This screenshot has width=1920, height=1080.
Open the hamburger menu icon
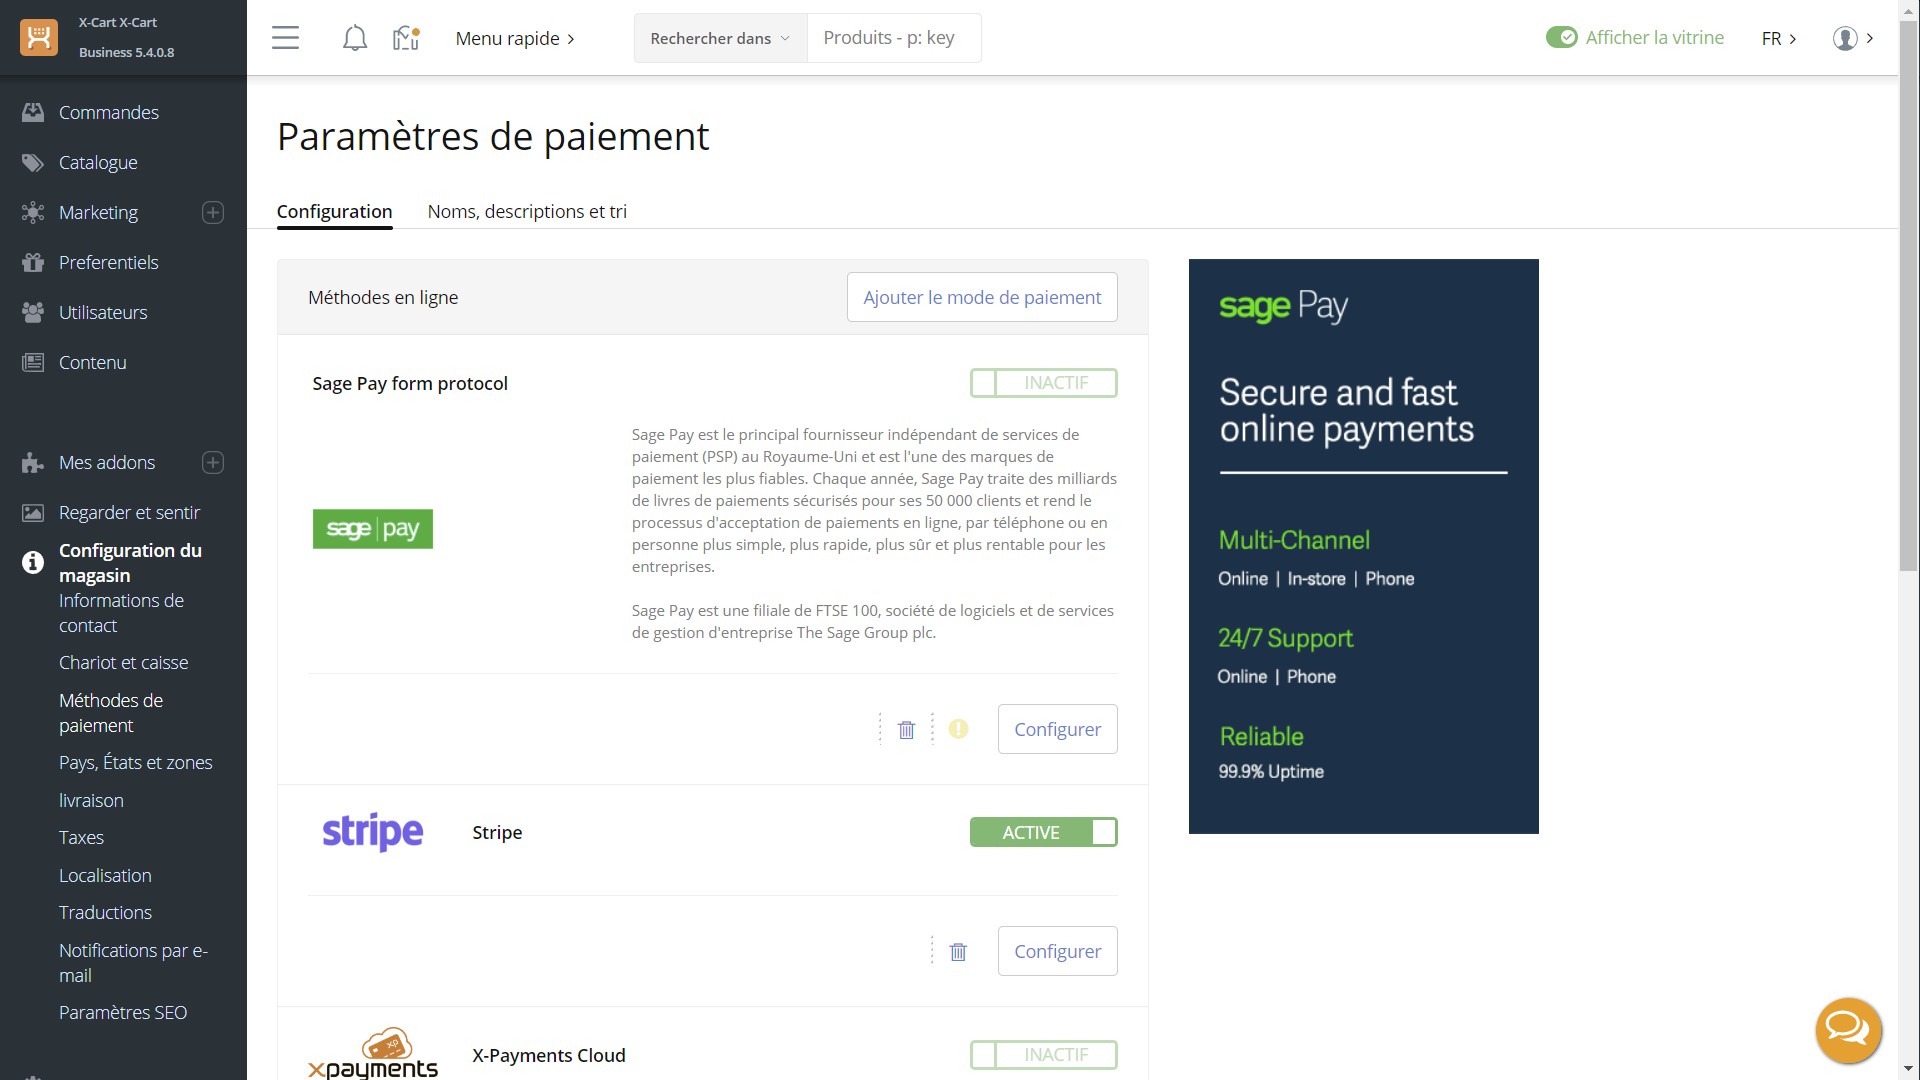pos(285,38)
